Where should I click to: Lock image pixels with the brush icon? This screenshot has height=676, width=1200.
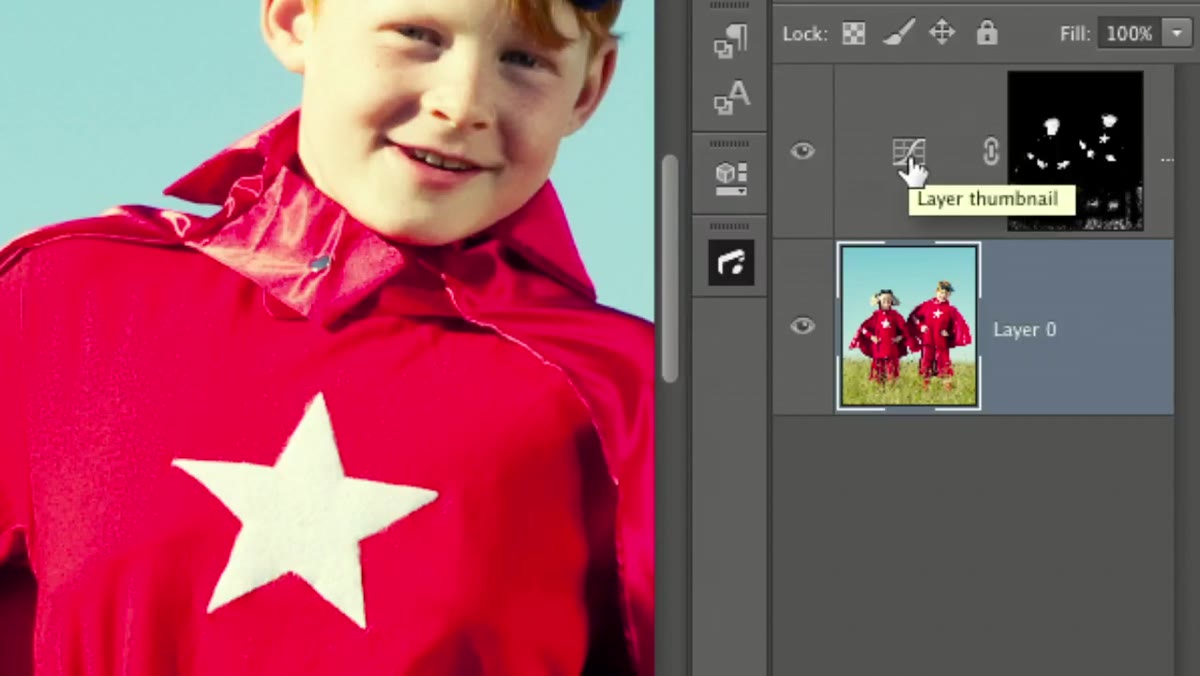click(898, 33)
